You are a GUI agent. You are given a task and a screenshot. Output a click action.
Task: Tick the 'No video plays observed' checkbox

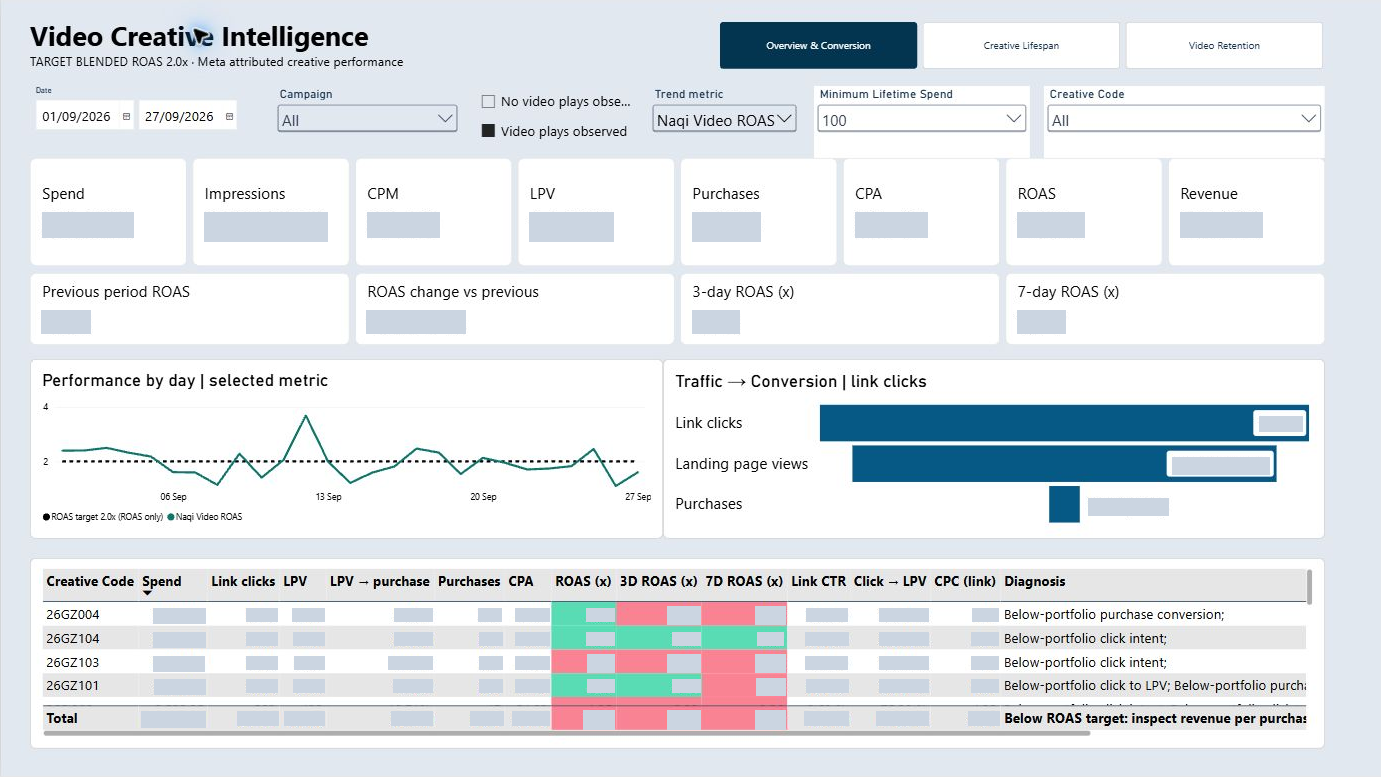coord(488,101)
